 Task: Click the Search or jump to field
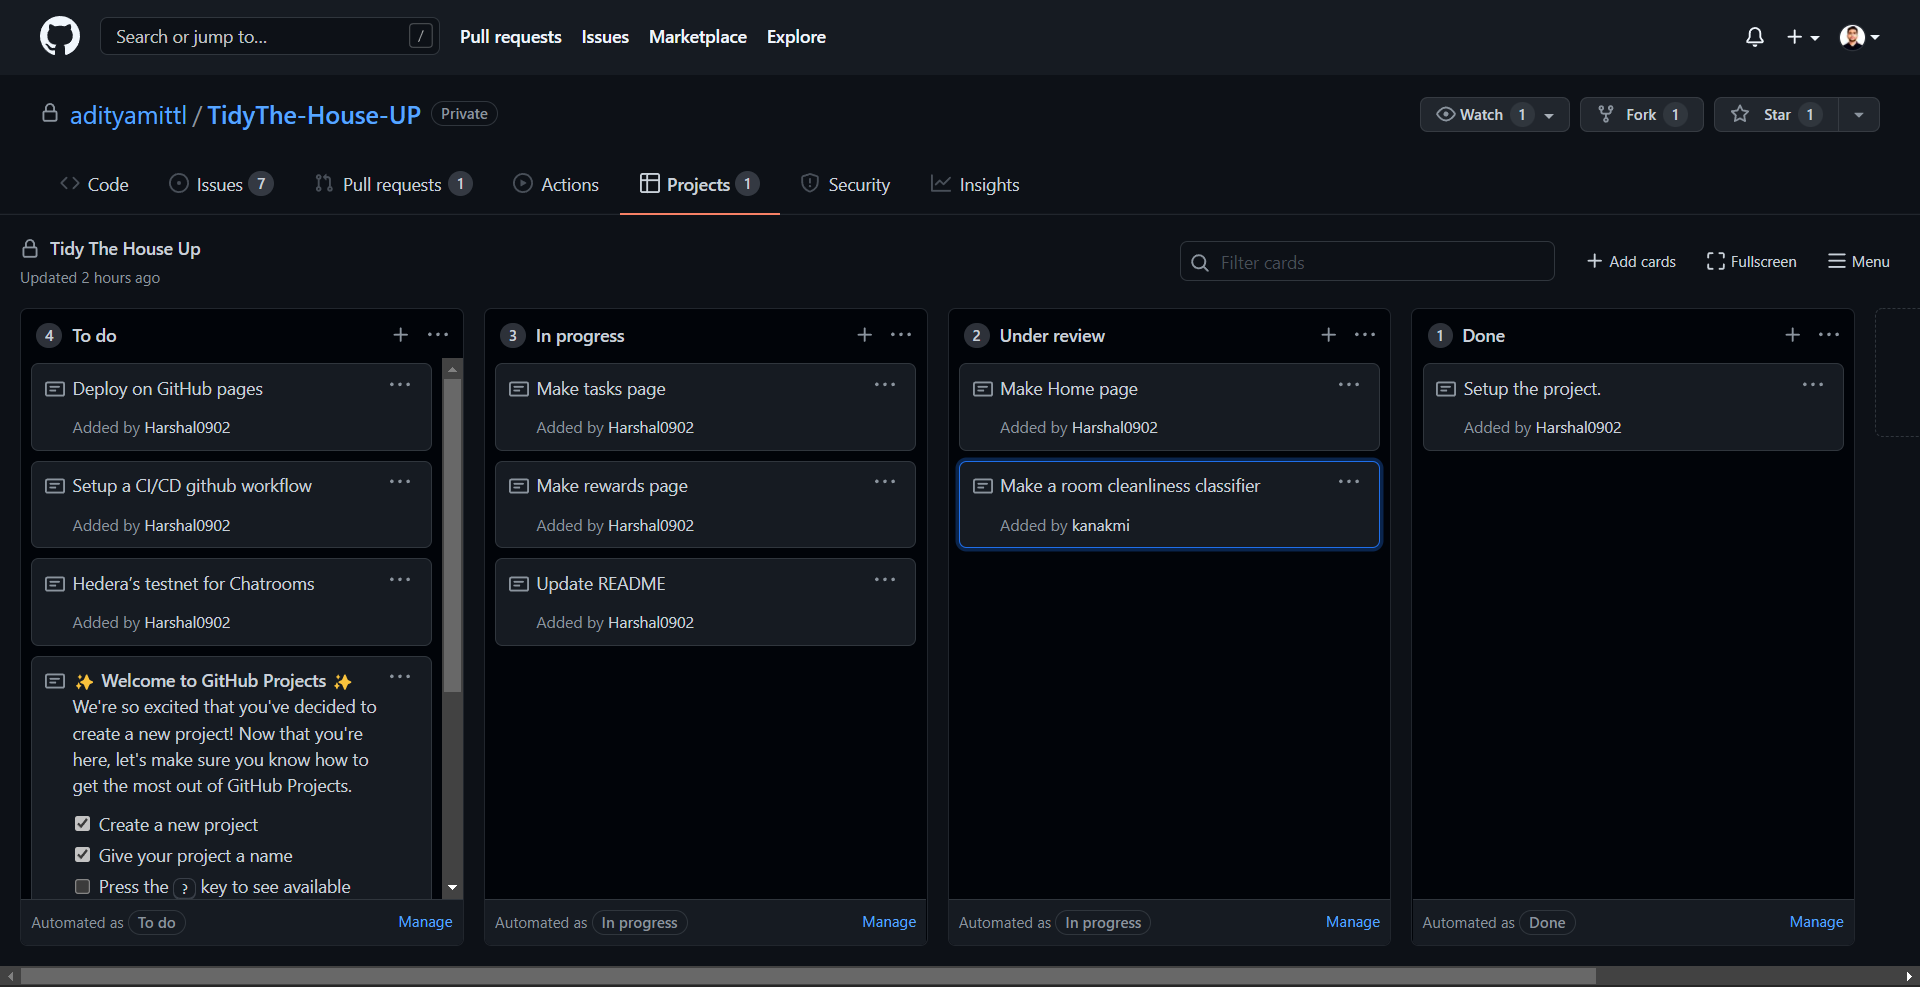(270, 37)
